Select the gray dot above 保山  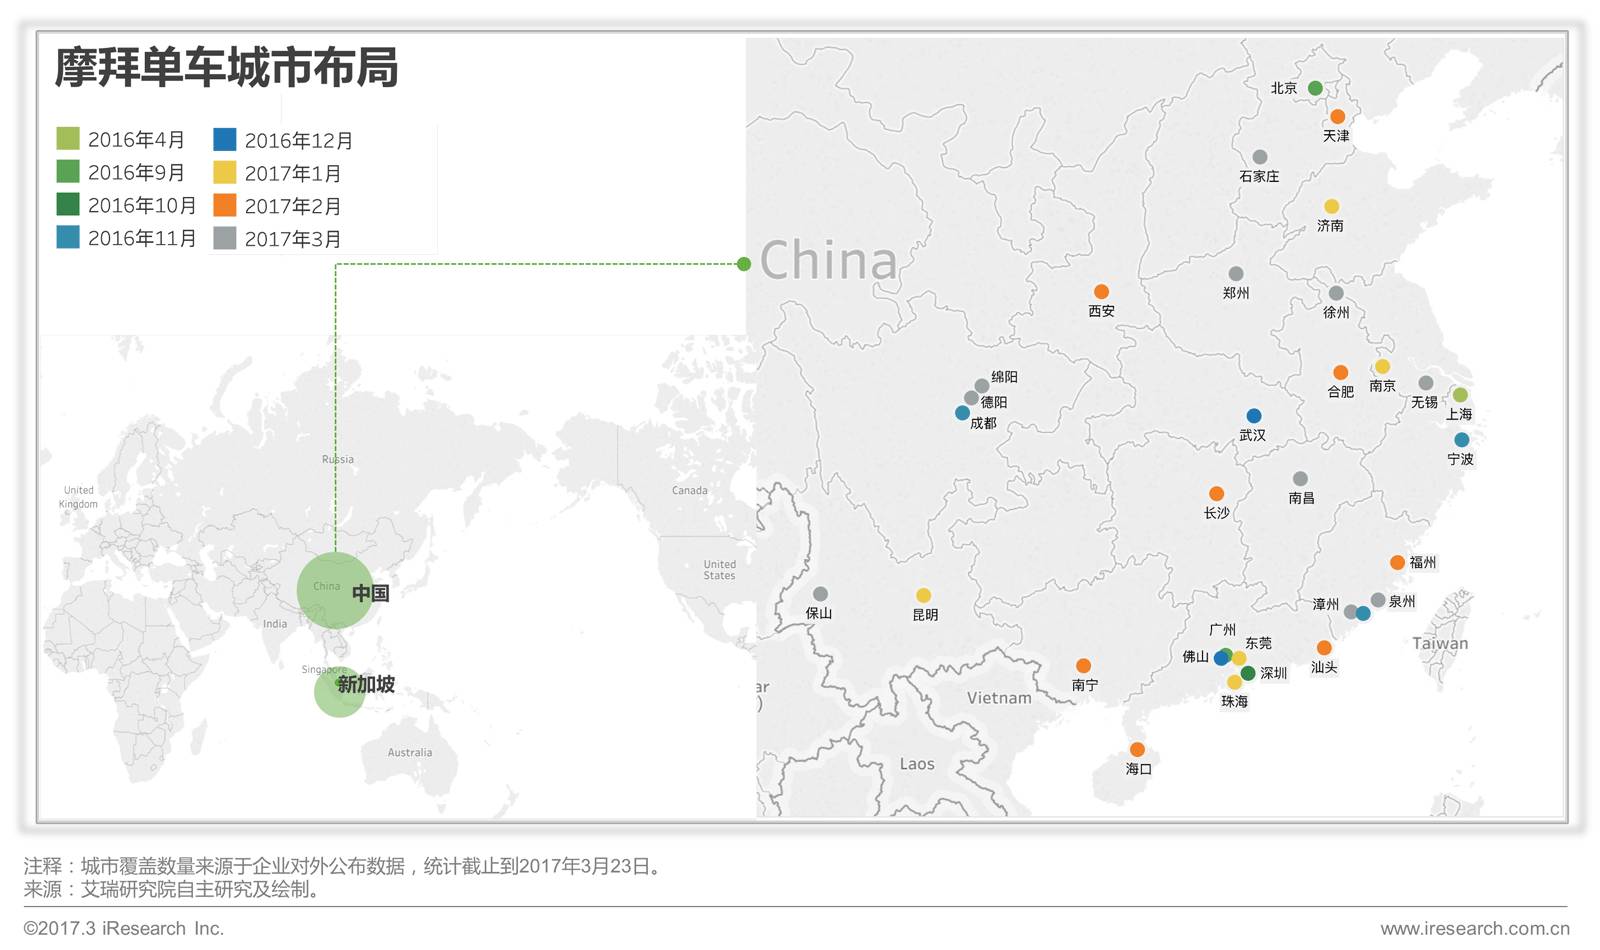click(x=820, y=594)
